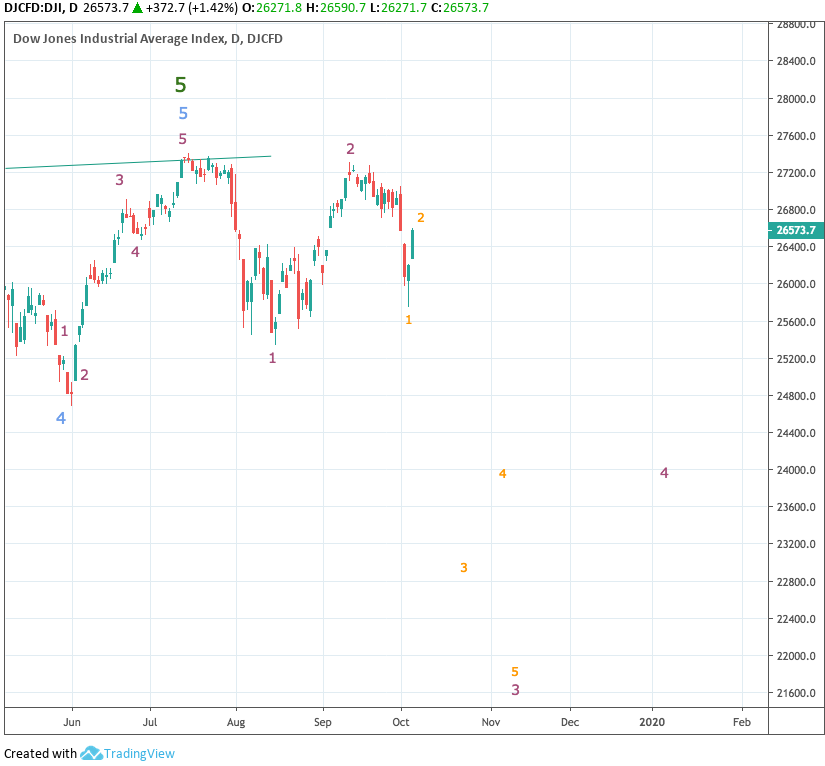Select the large green wave 5 label
The image size is (825, 766).
click(180, 85)
